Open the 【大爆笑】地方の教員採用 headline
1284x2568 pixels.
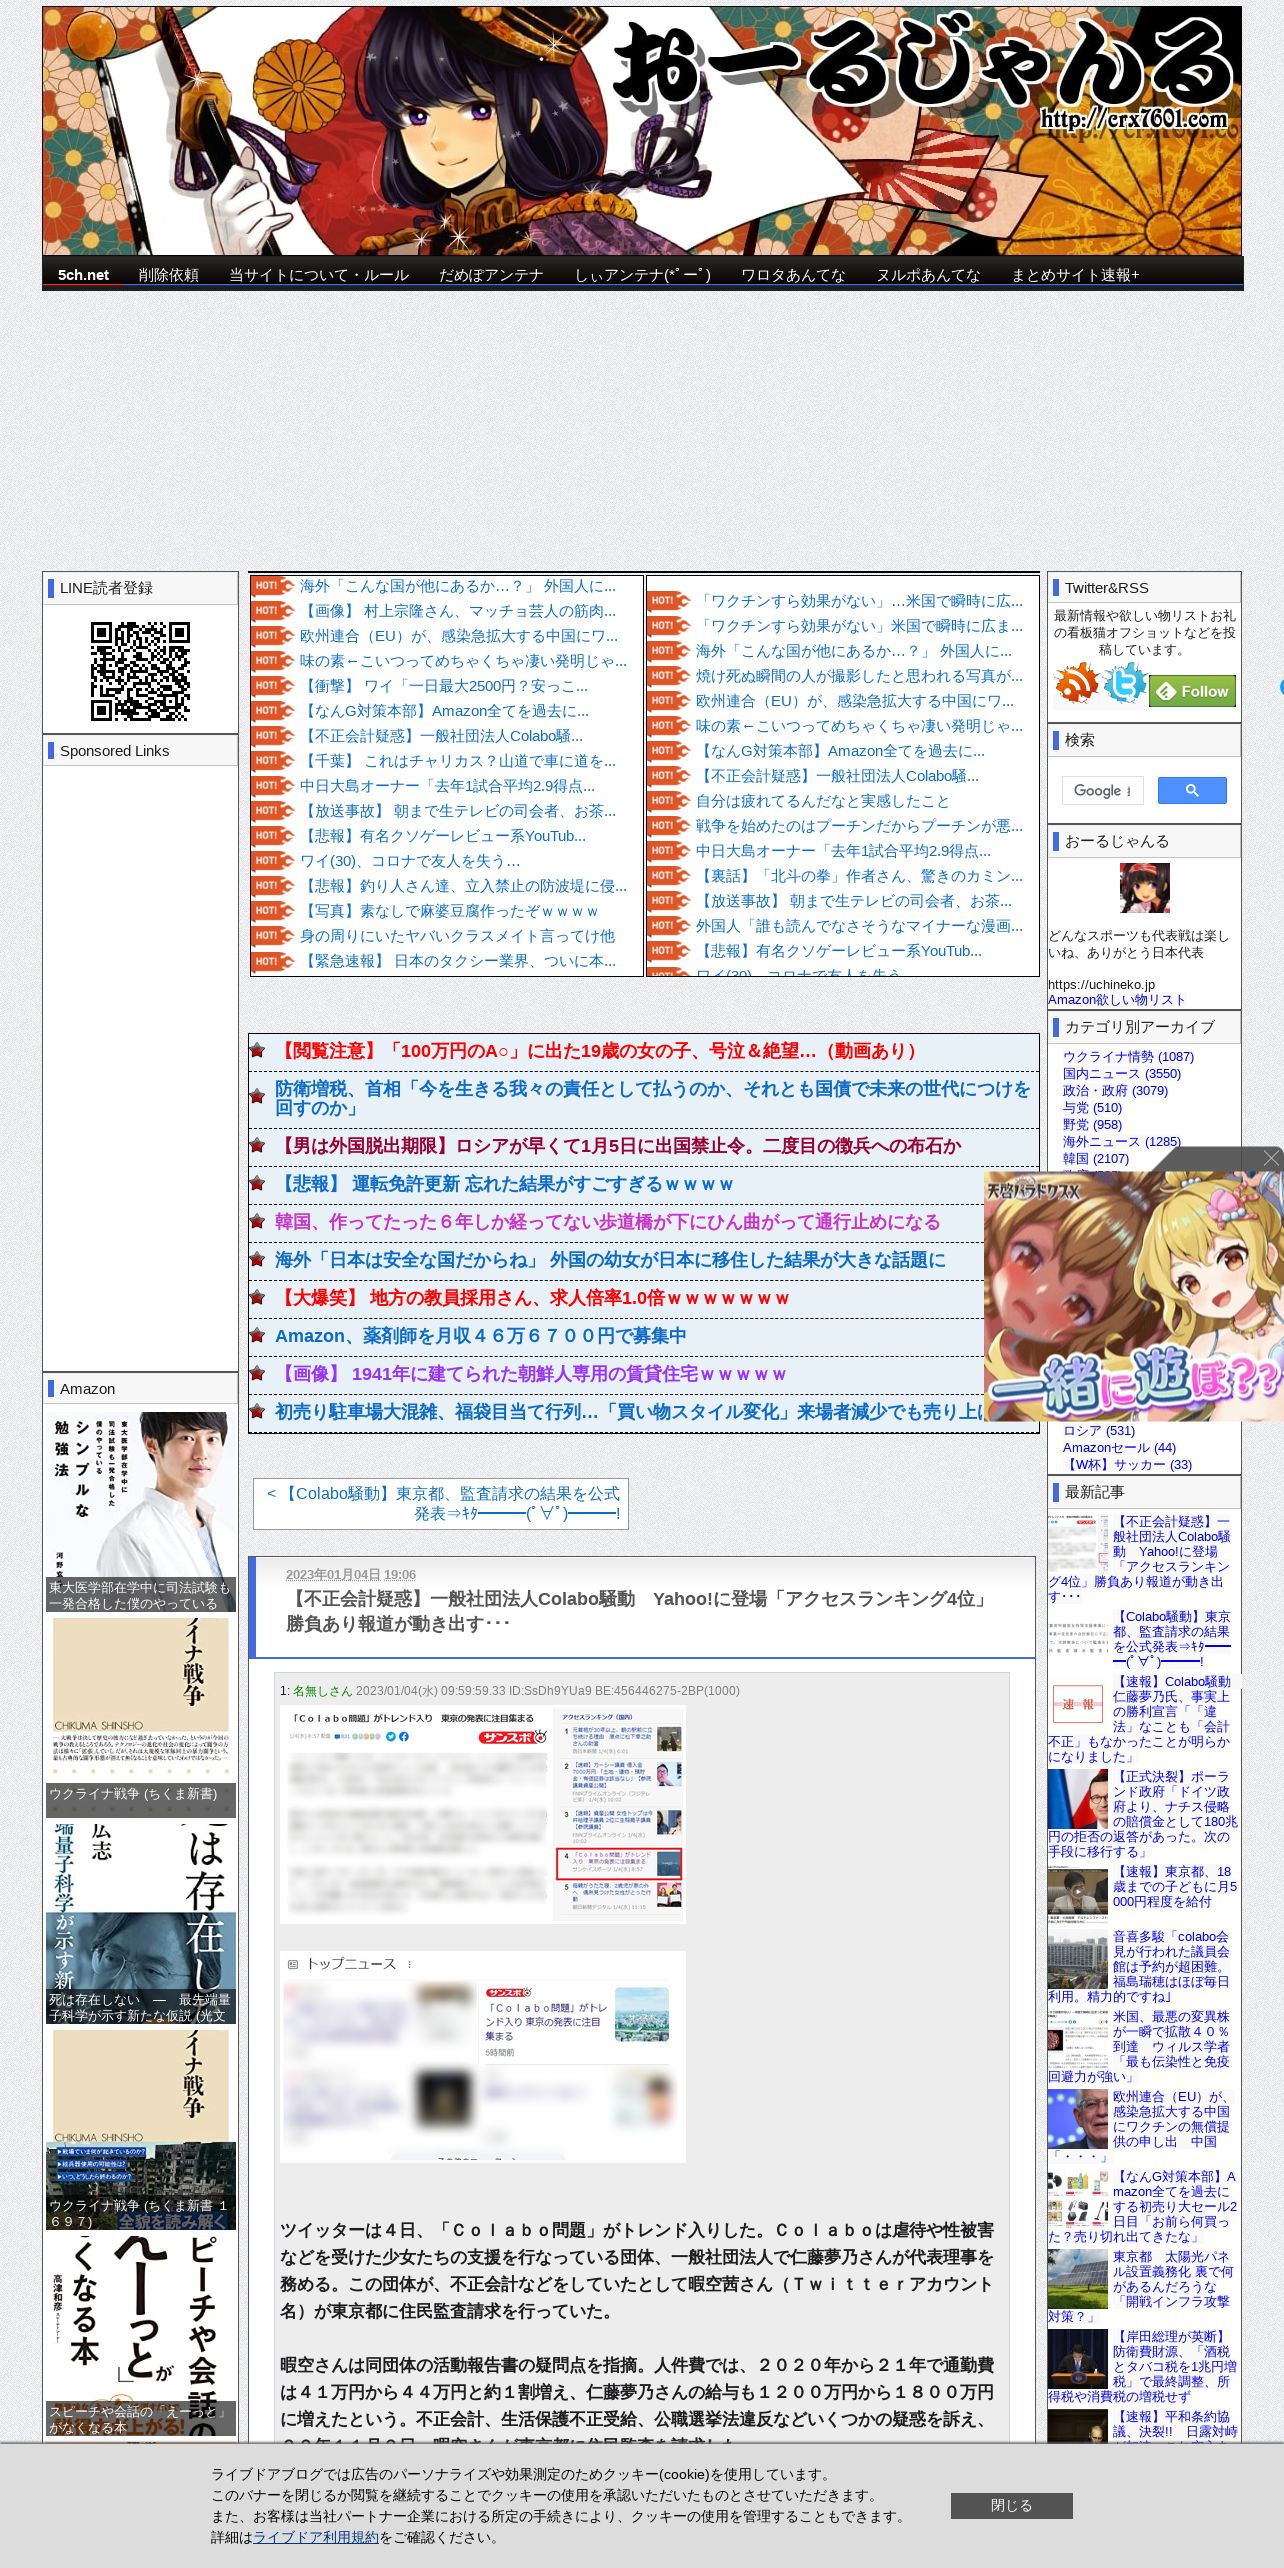[x=533, y=1298]
